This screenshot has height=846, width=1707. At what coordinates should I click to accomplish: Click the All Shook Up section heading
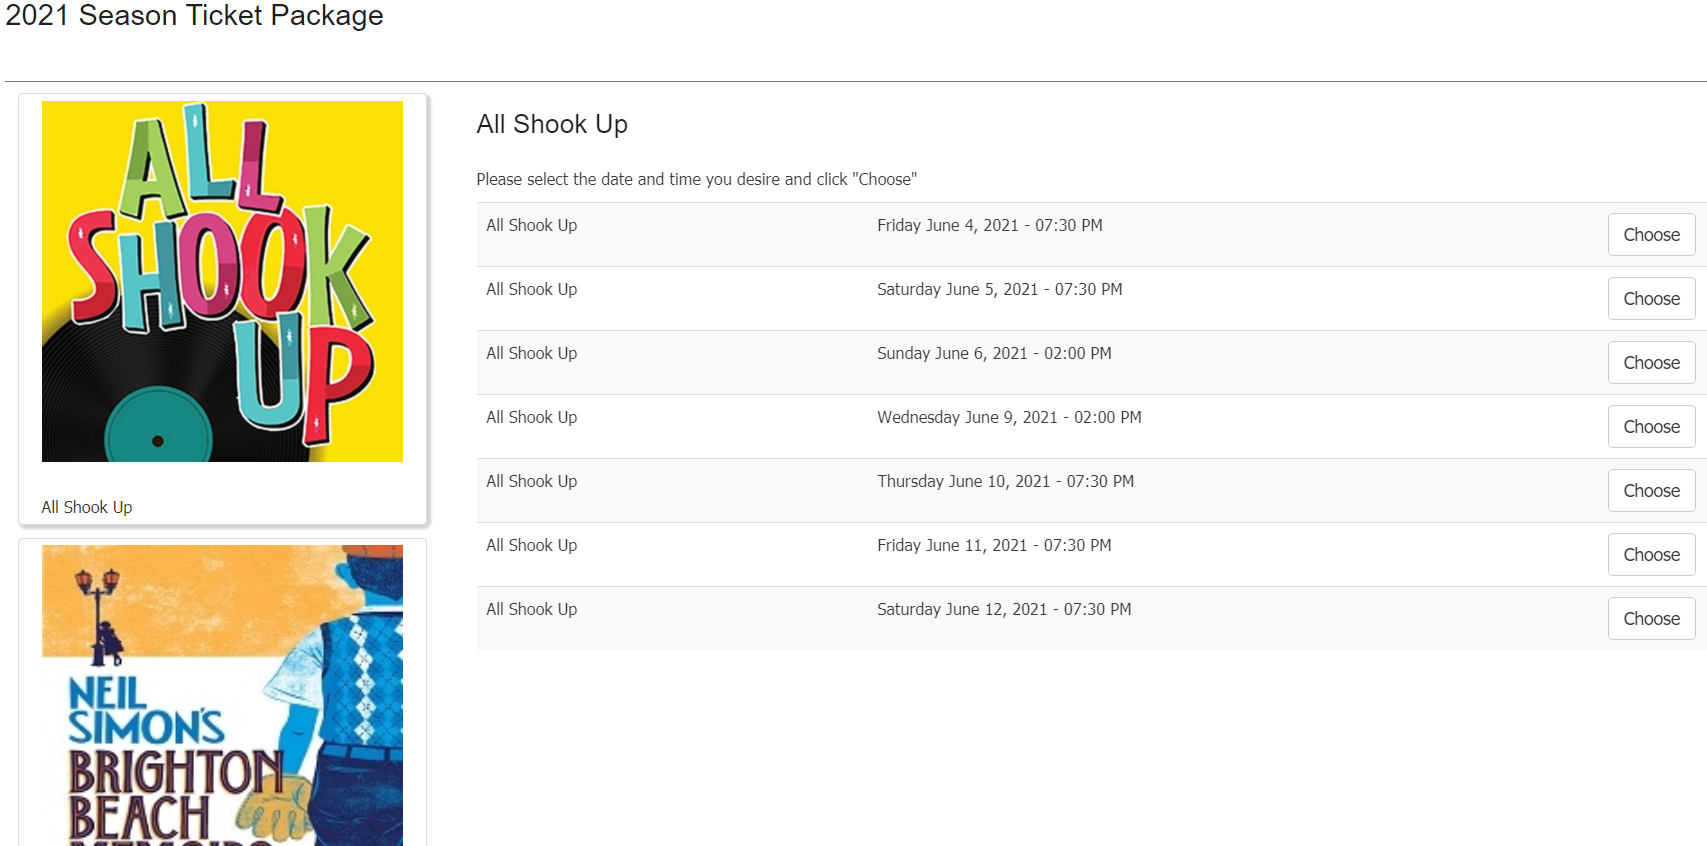pos(552,124)
